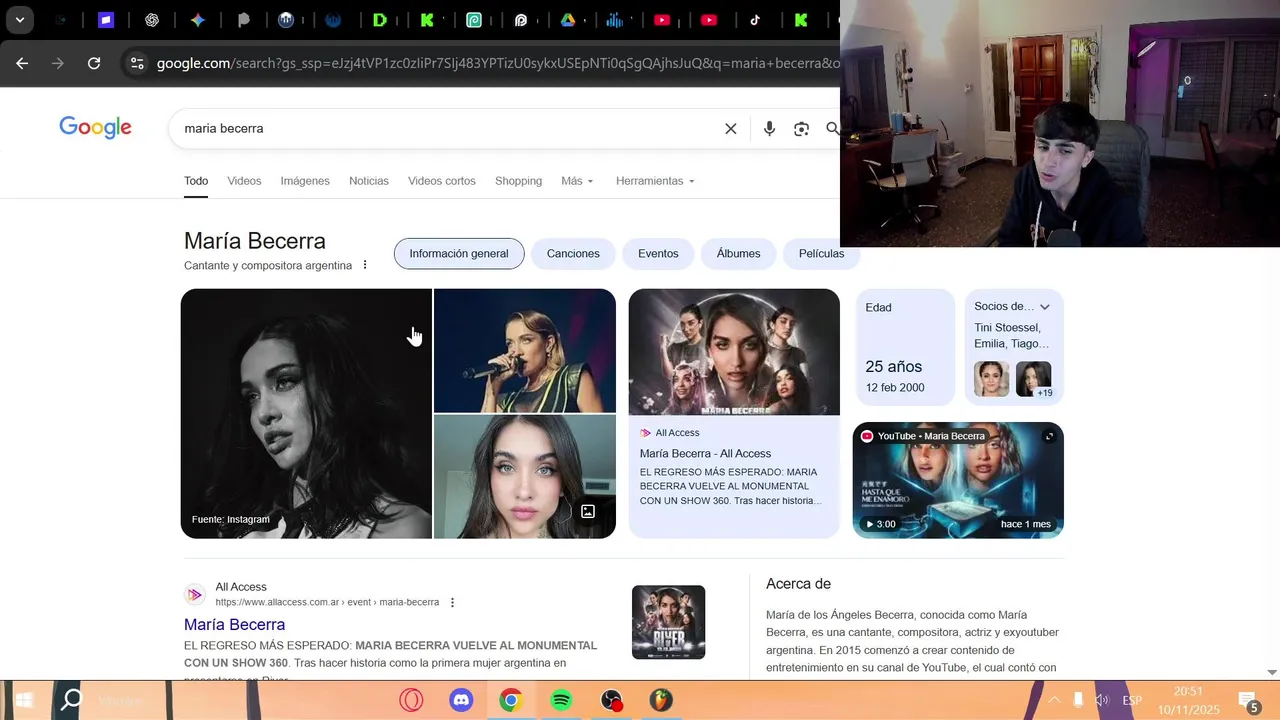Switch to the ChatGPT browser tab
The height and width of the screenshot is (720, 1280).
pos(152,20)
